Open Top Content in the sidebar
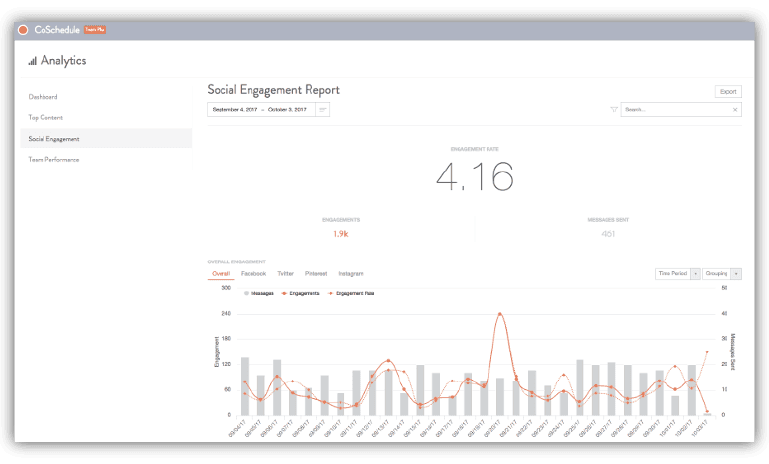This screenshot has height=464, width=769. coord(46,117)
